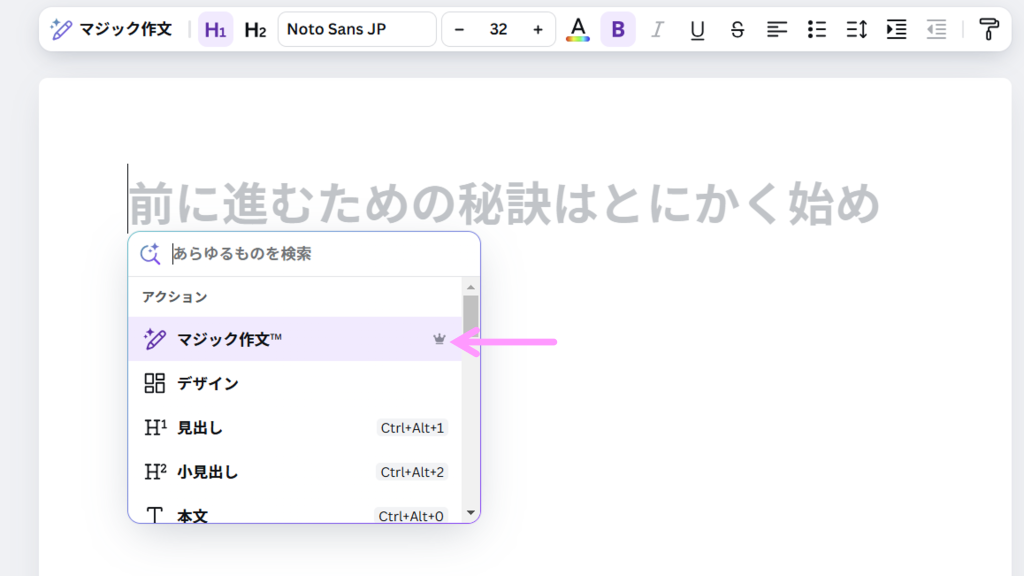
Task: Toggle bold formatting
Action: pos(617,30)
